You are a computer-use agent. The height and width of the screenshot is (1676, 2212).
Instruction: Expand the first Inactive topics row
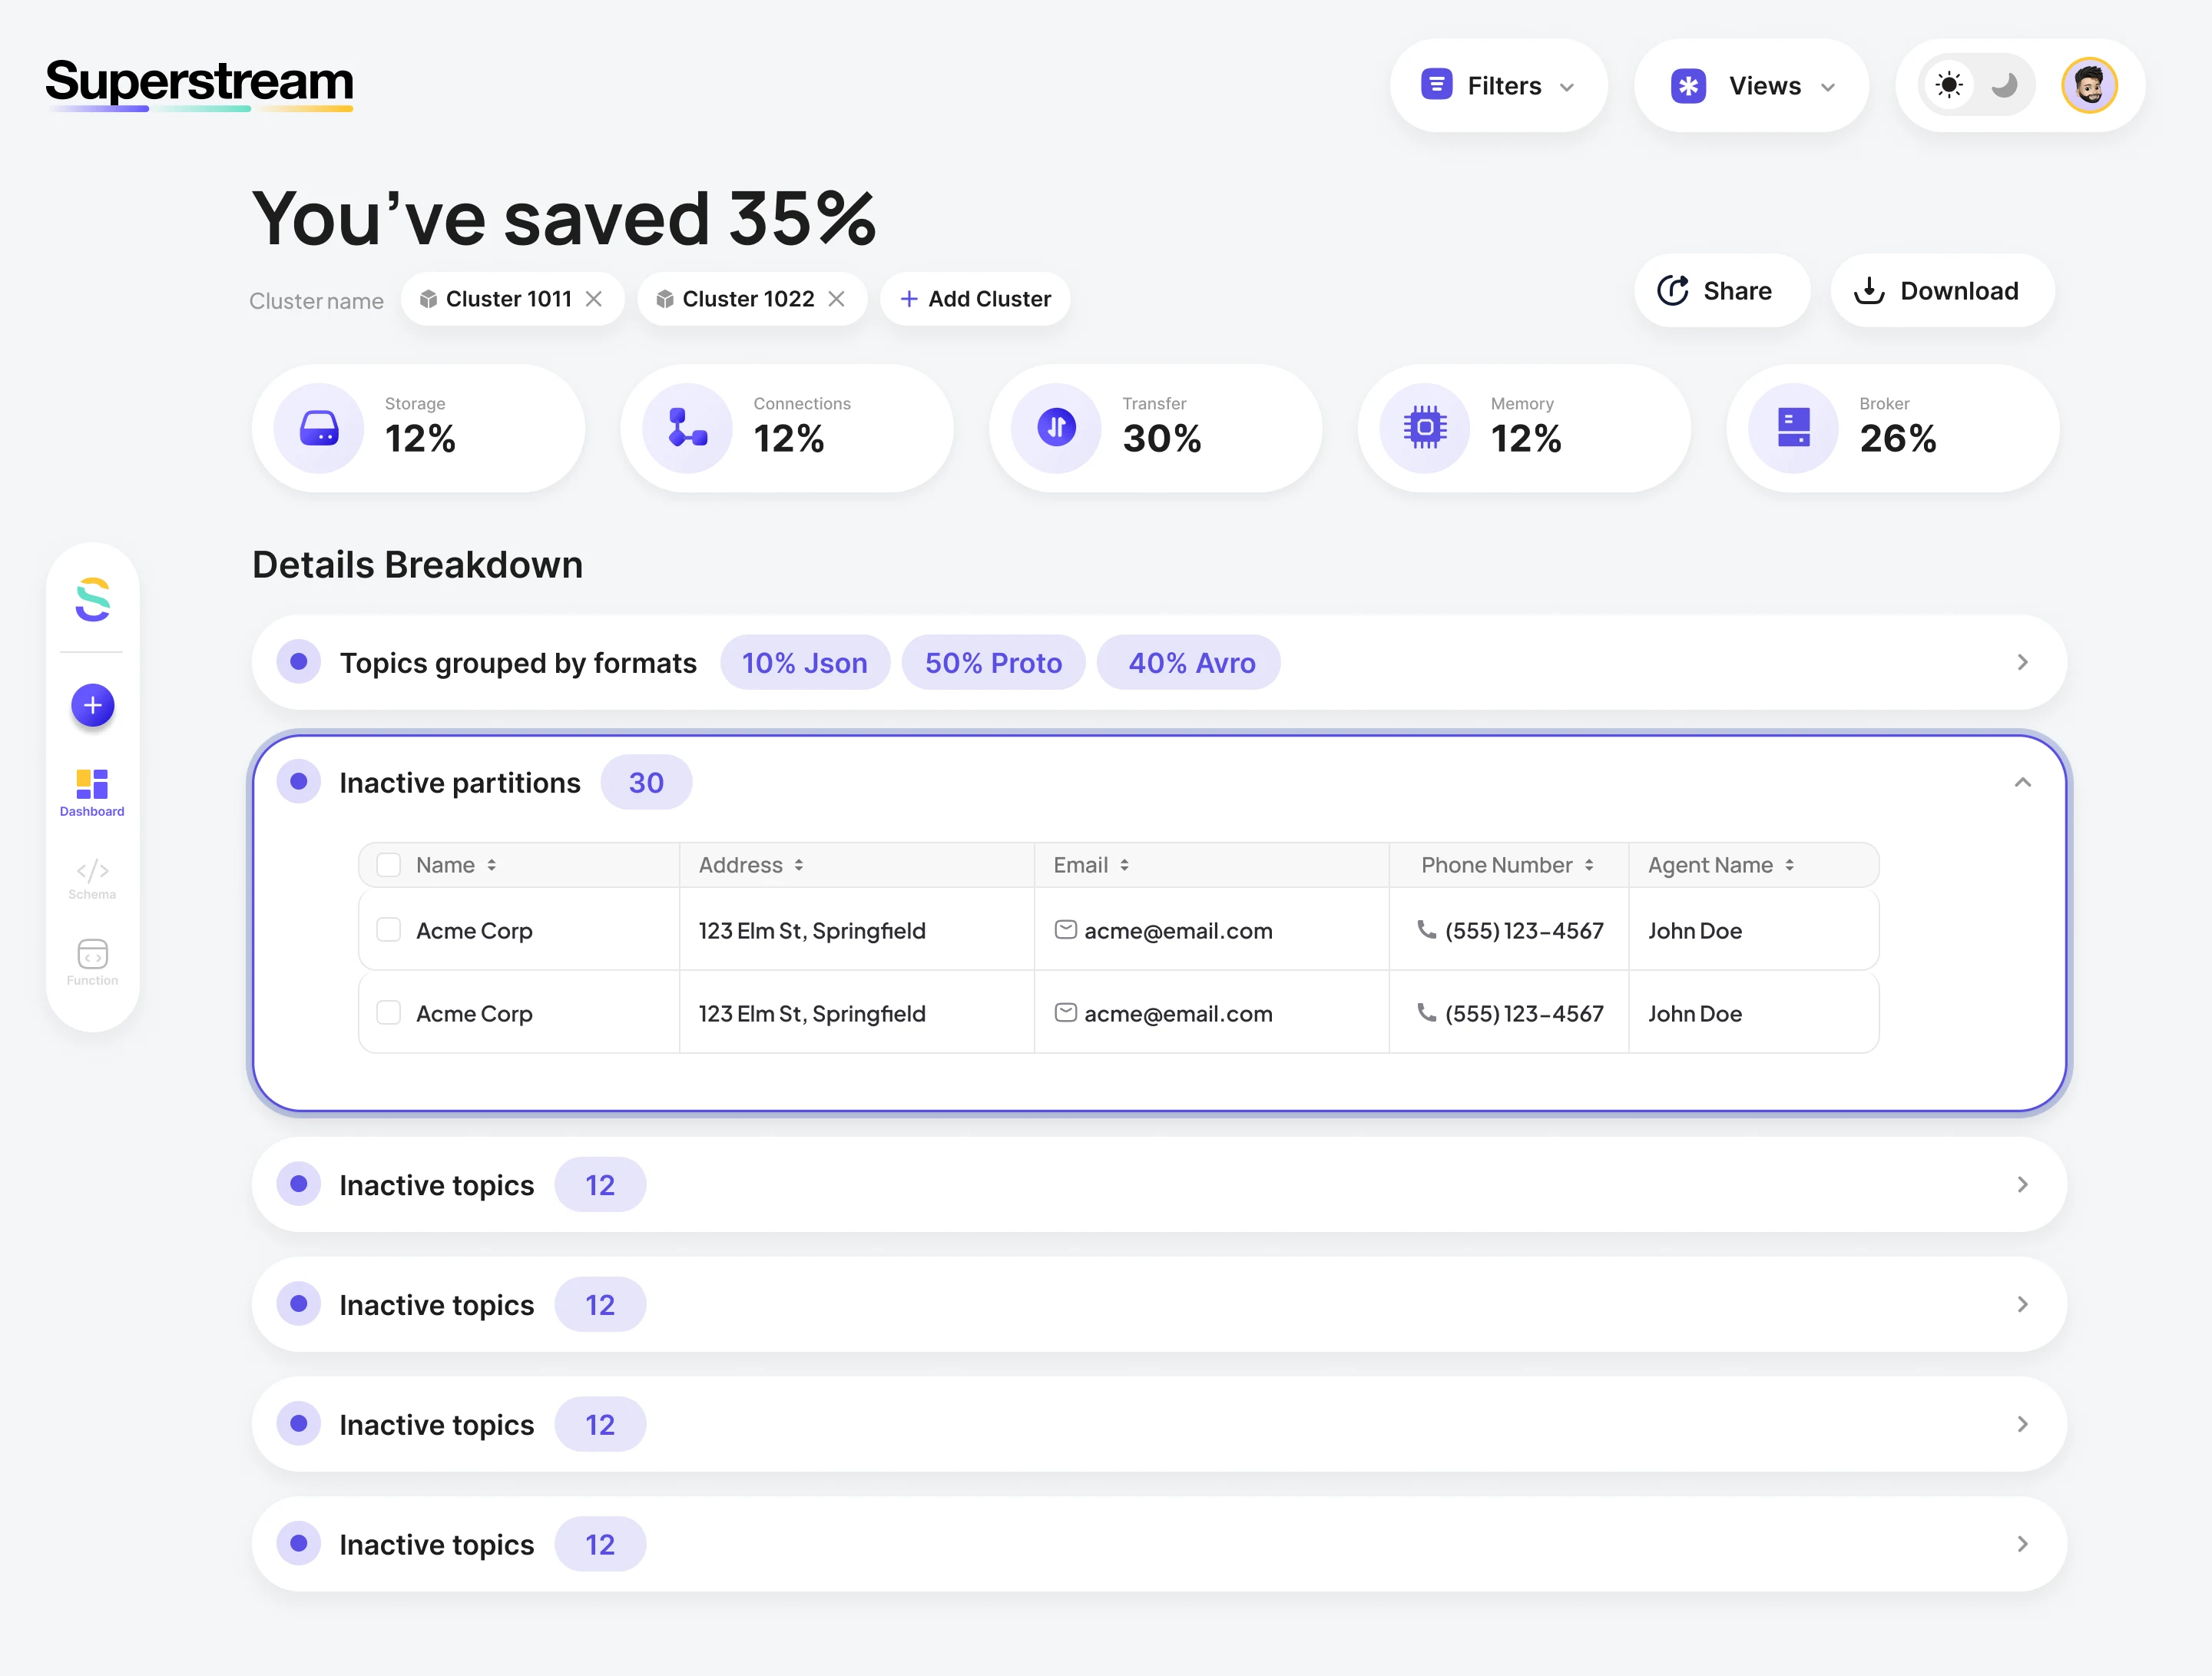pyautogui.click(x=2022, y=1185)
